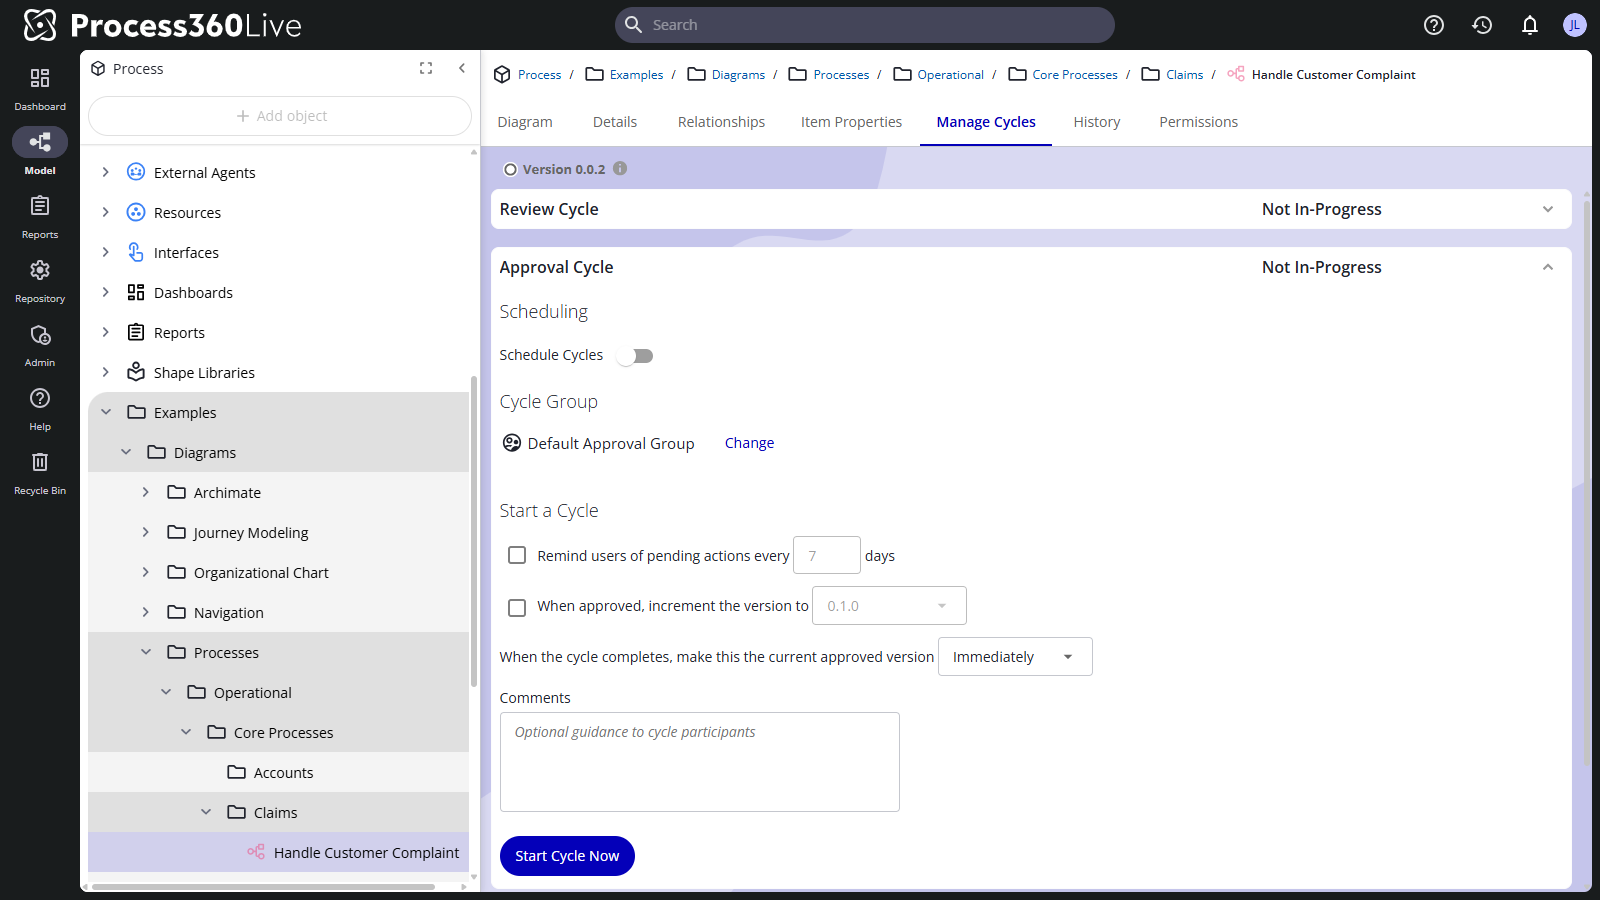Screen dimensions: 1600x900
Task: Expand the External Agents tree node
Action: click(106, 172)
